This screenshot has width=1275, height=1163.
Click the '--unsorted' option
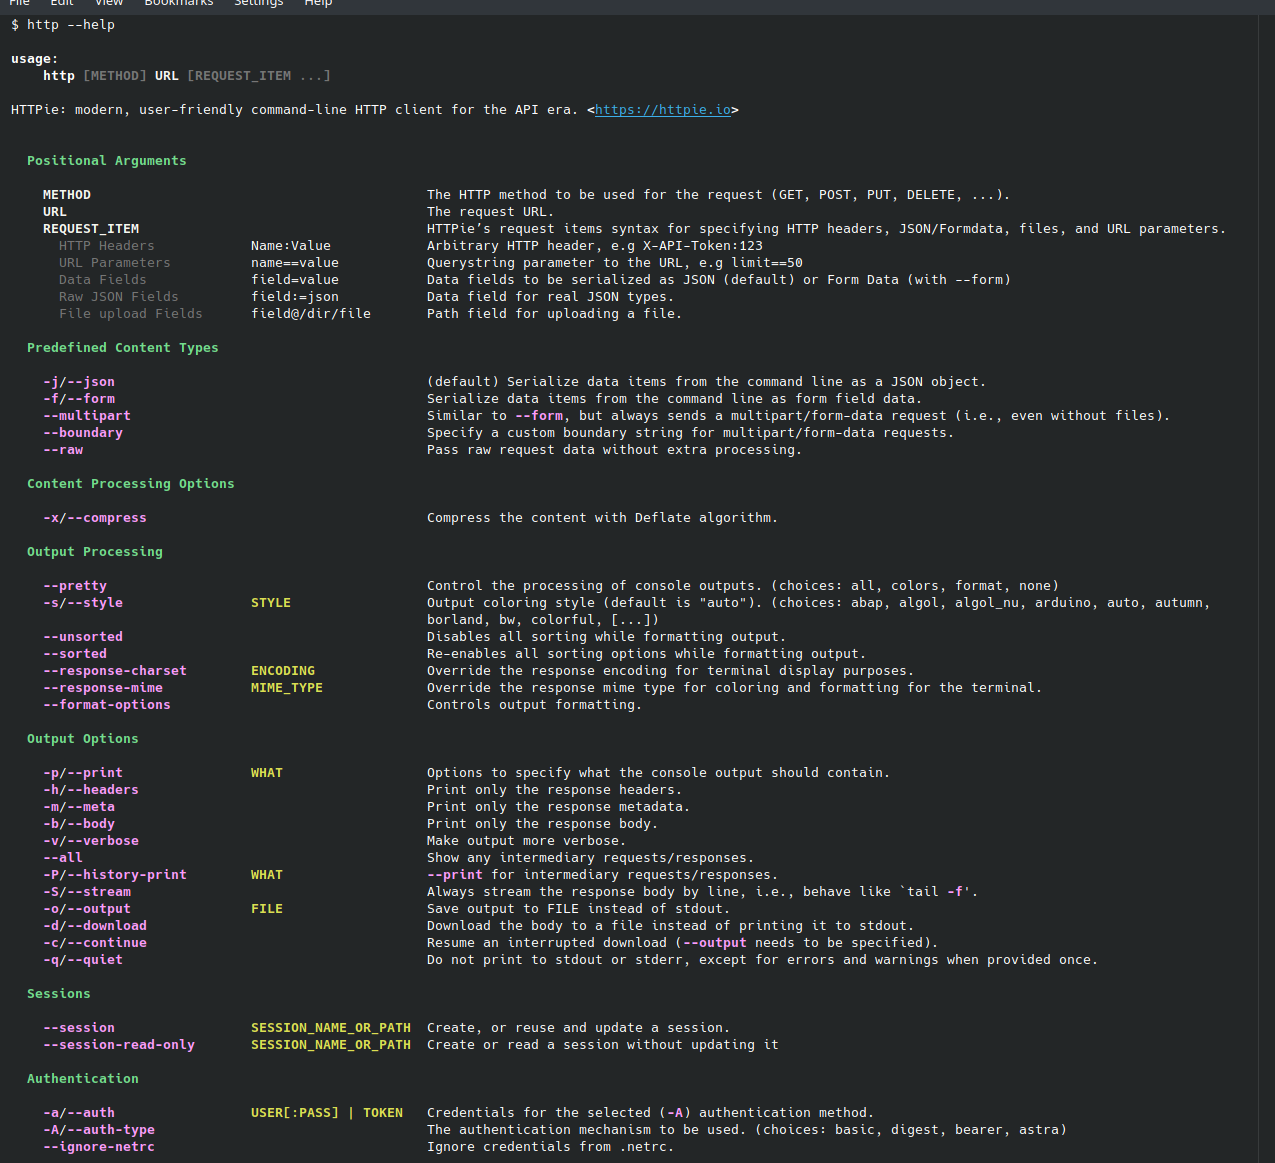tap(83, 637)
